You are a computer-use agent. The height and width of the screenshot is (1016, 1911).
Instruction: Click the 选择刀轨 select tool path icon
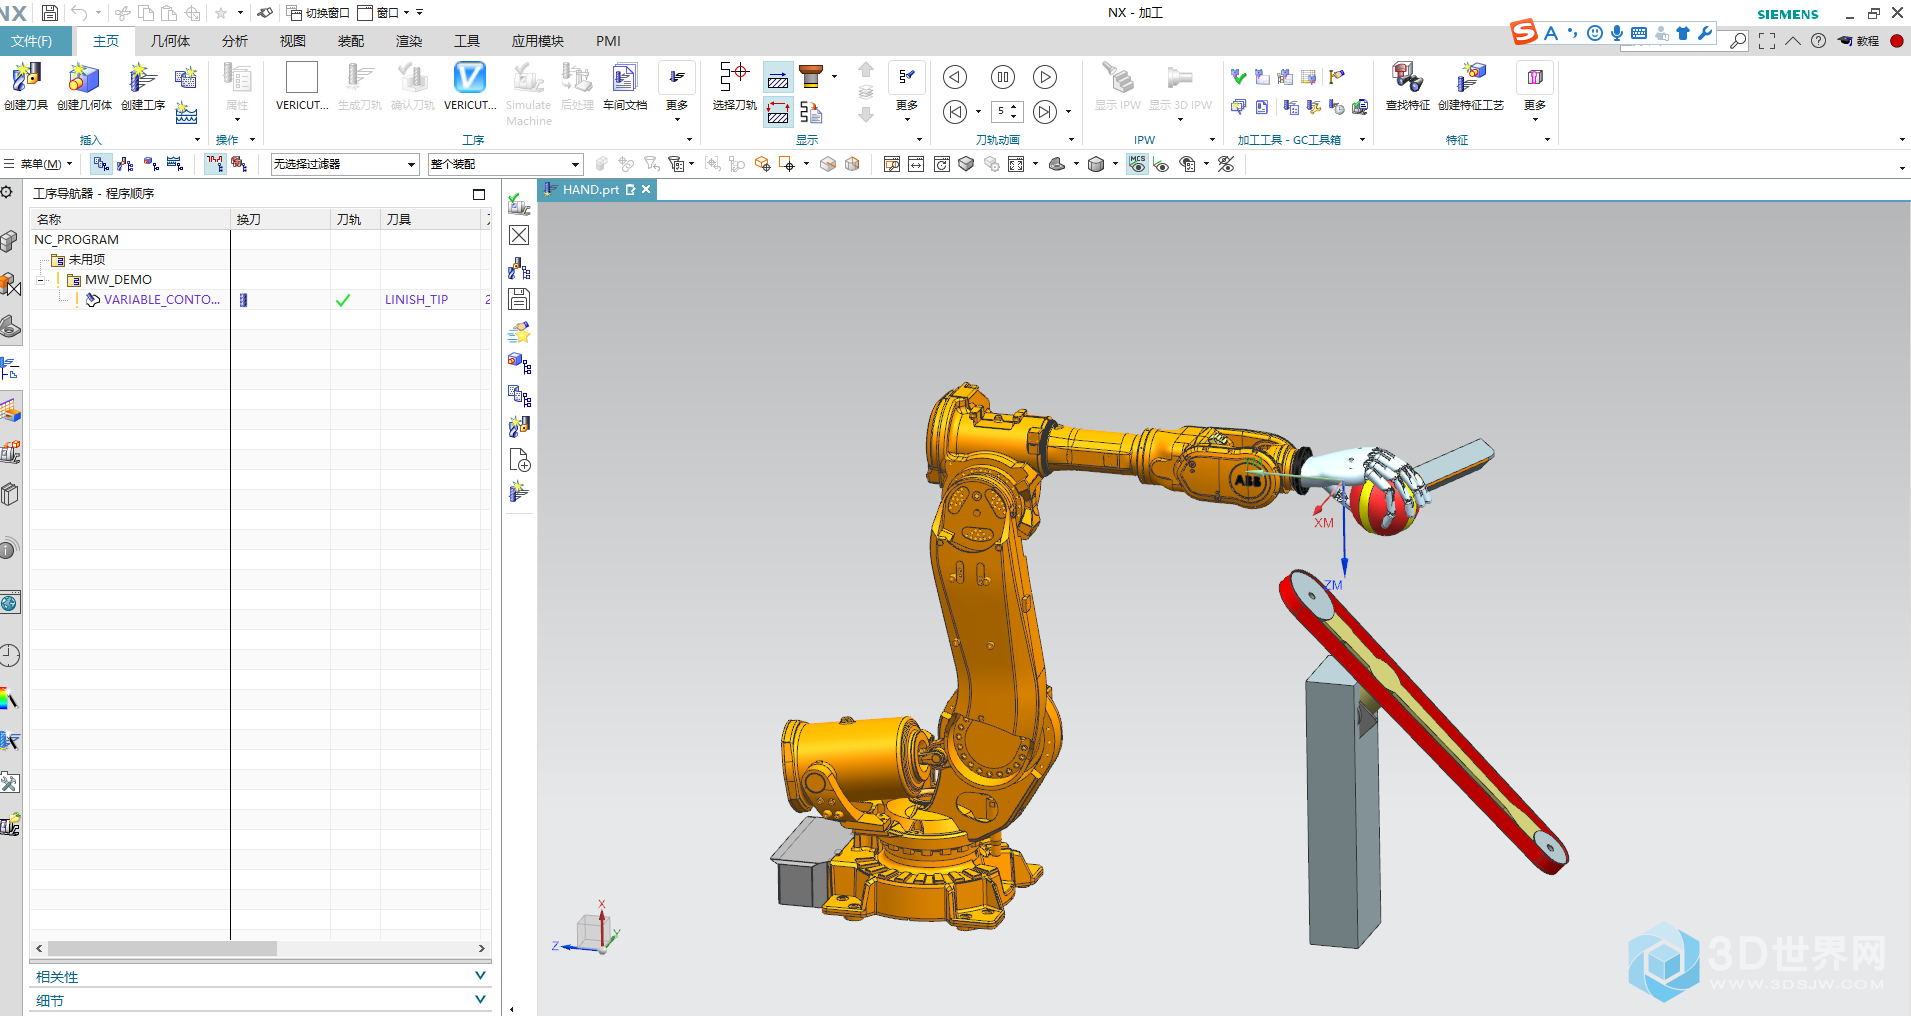coord(734,86)
